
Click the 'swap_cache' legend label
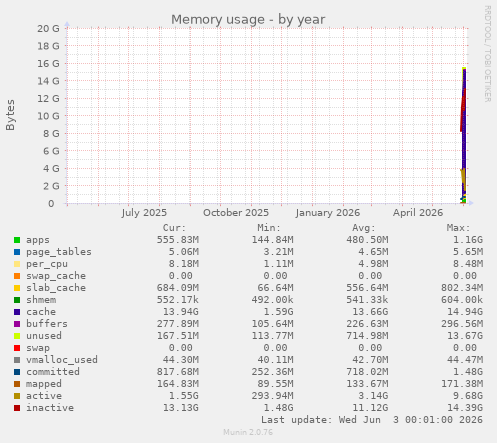pos(56,276)
